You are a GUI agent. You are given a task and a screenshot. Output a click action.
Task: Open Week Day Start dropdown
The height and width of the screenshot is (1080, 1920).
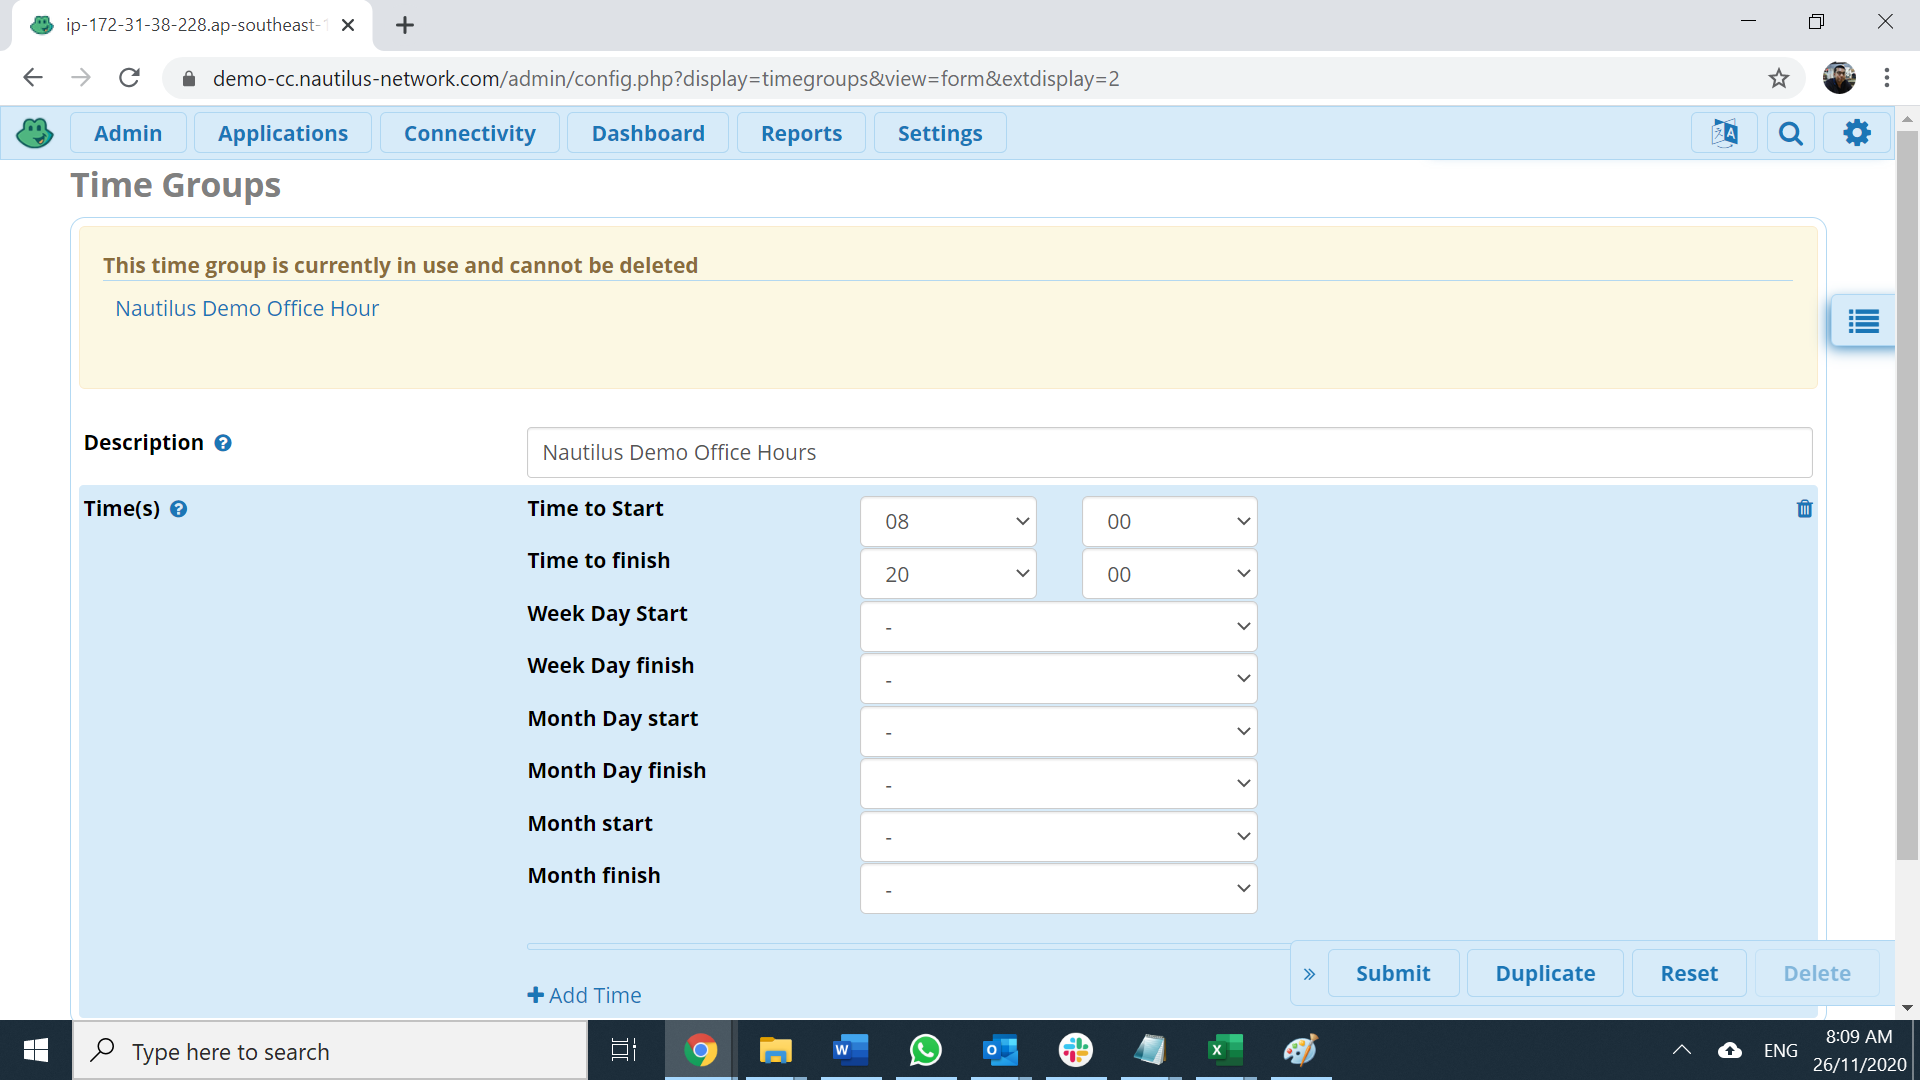coord(1058,627)
